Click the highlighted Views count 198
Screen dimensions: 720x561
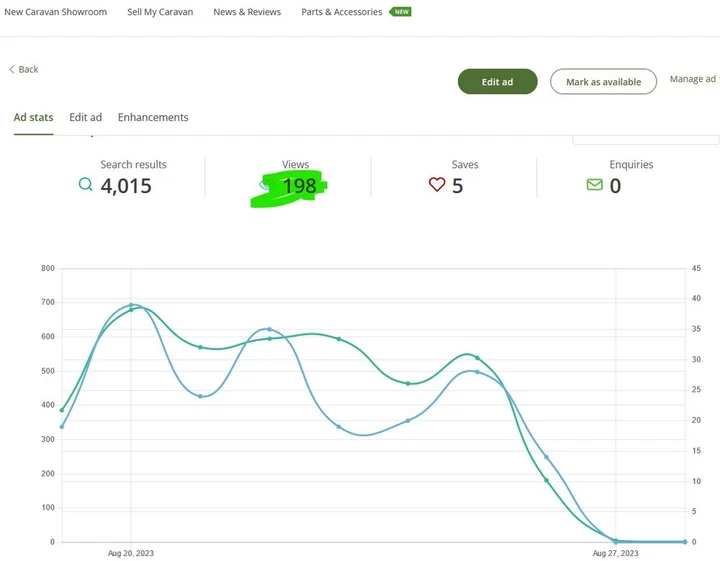tap(298, 186)
